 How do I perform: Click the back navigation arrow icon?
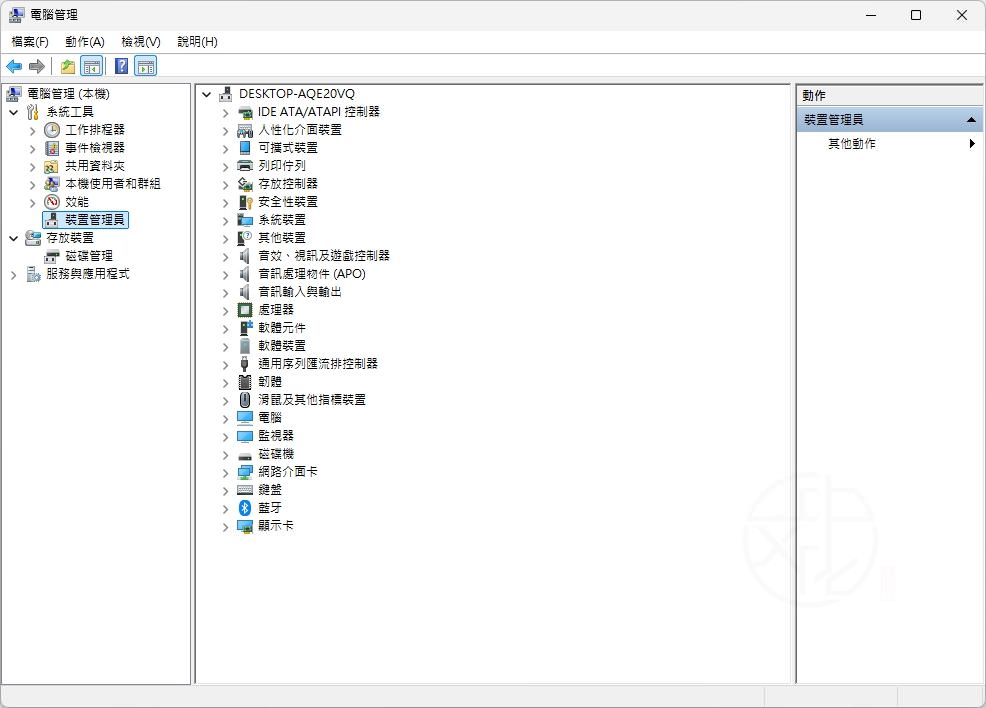click(14, 66)
